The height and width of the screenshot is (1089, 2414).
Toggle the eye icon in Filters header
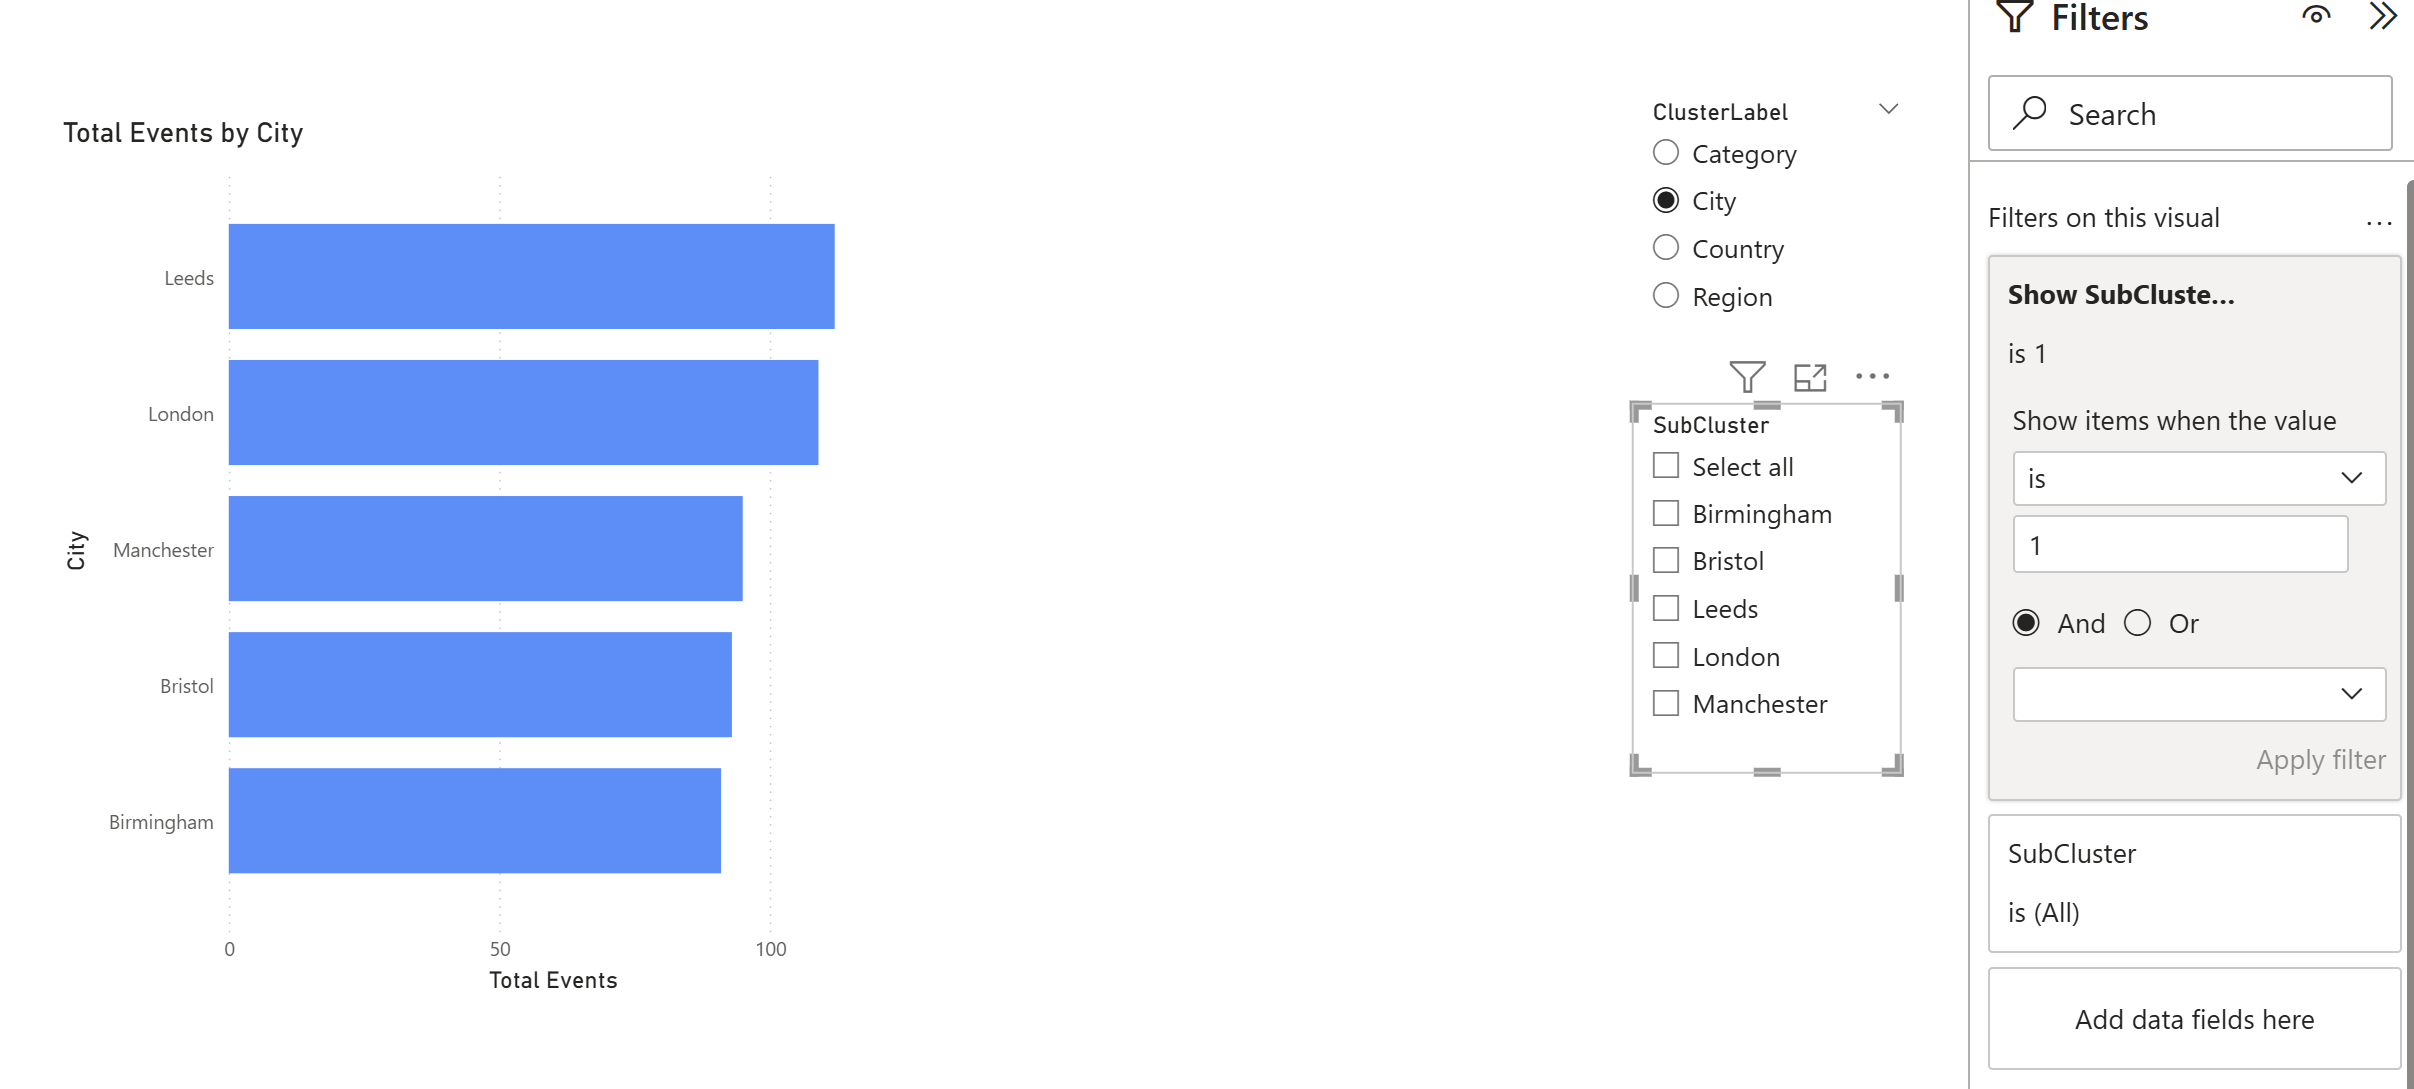pos(2316,16)
